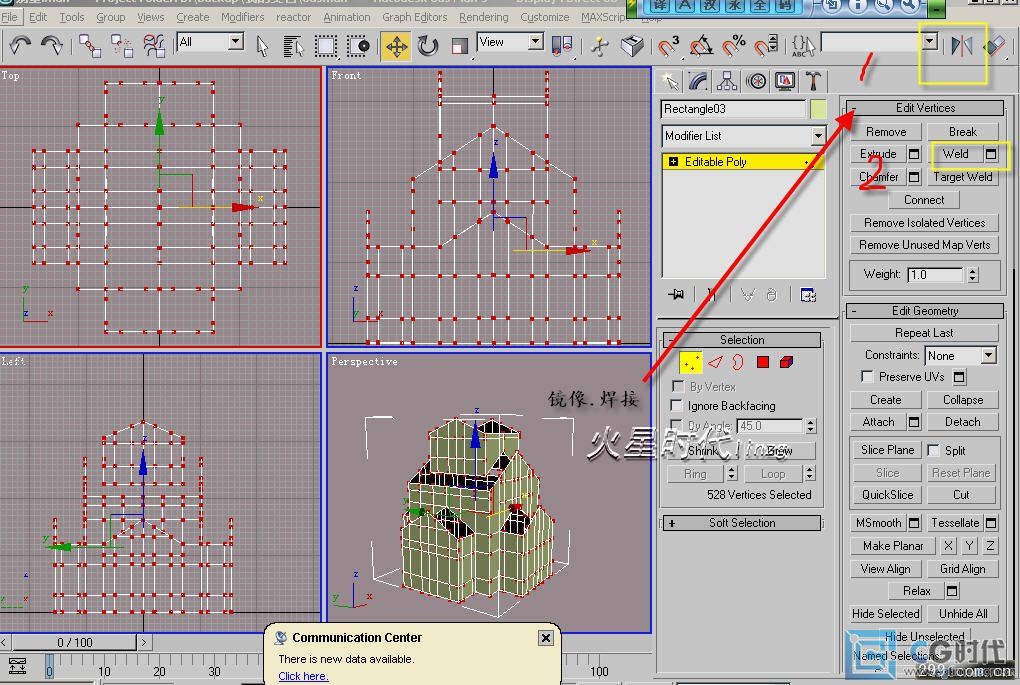Image resolution: width=1020 pixels, height=685 pixels.
Task: Click the Align tool in the toolbar
Action: click(x=994, y=46)
